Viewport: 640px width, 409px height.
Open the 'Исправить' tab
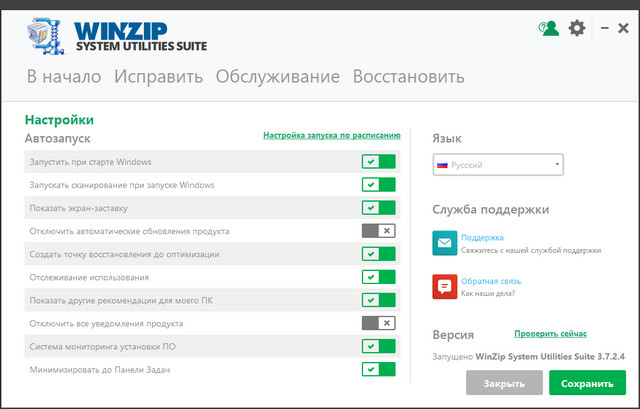tap(158, 77)
